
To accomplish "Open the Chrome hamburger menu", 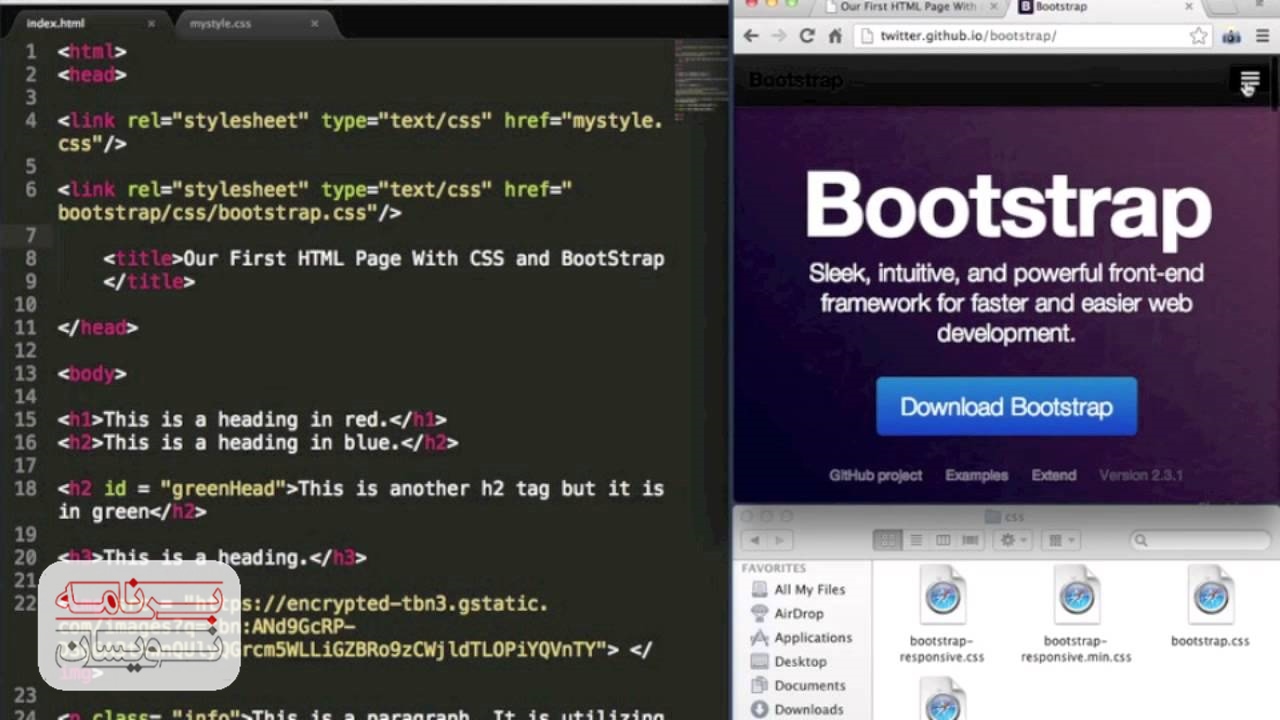I will coord(1263,36).
